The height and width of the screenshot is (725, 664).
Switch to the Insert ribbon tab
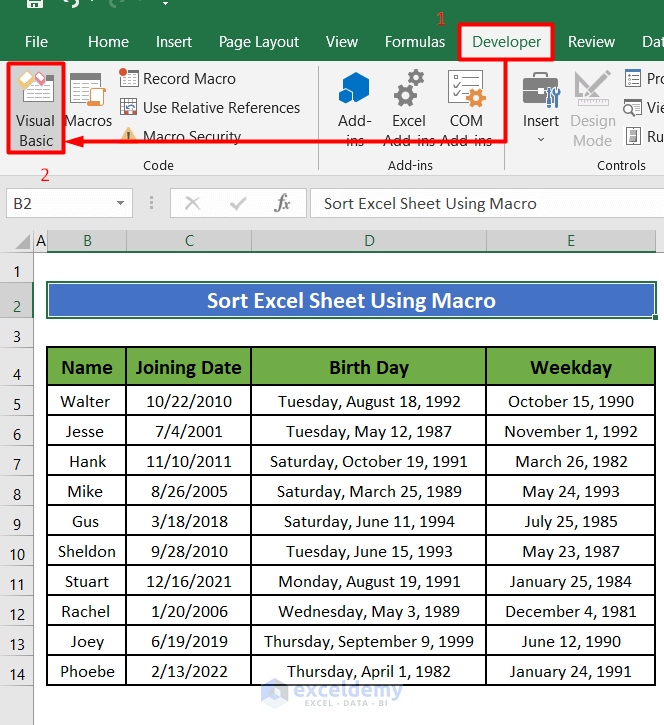click(173, 42)
